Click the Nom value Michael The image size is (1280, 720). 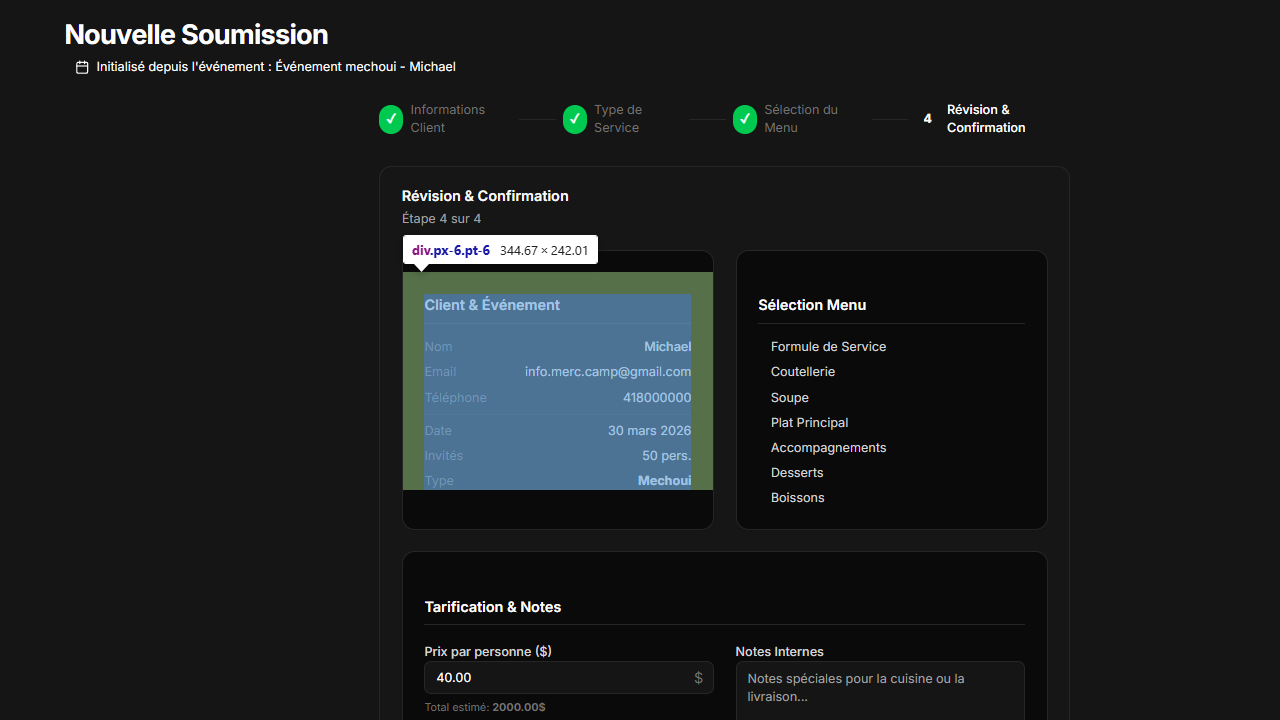[x=667, y=347]
